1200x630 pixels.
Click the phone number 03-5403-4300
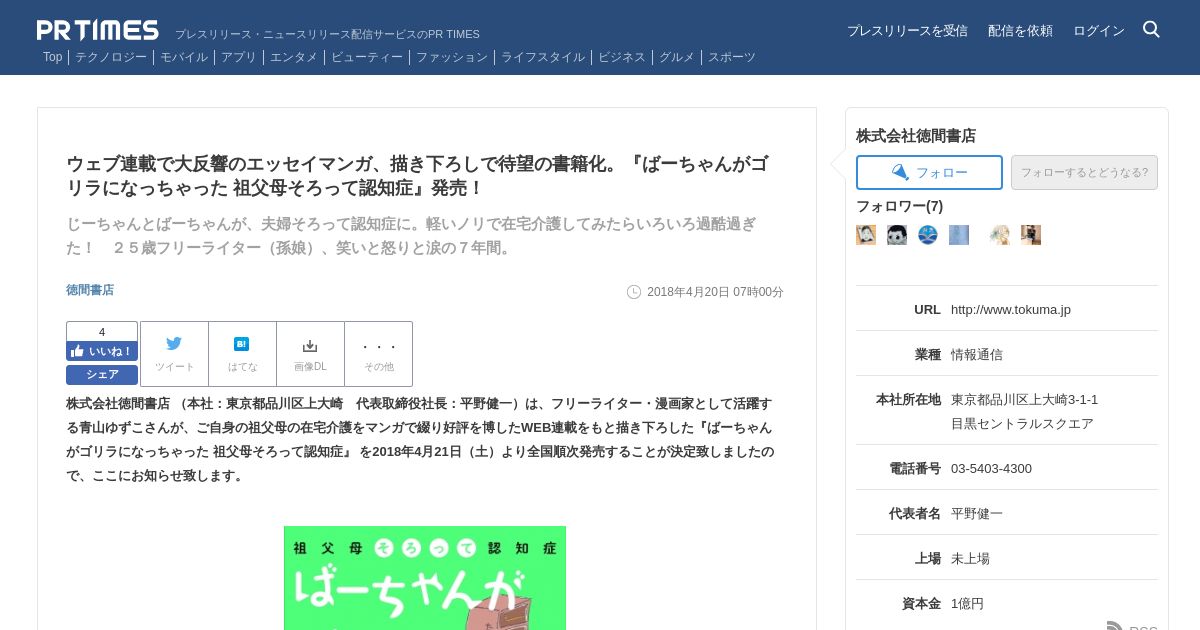tap(991, 469)
